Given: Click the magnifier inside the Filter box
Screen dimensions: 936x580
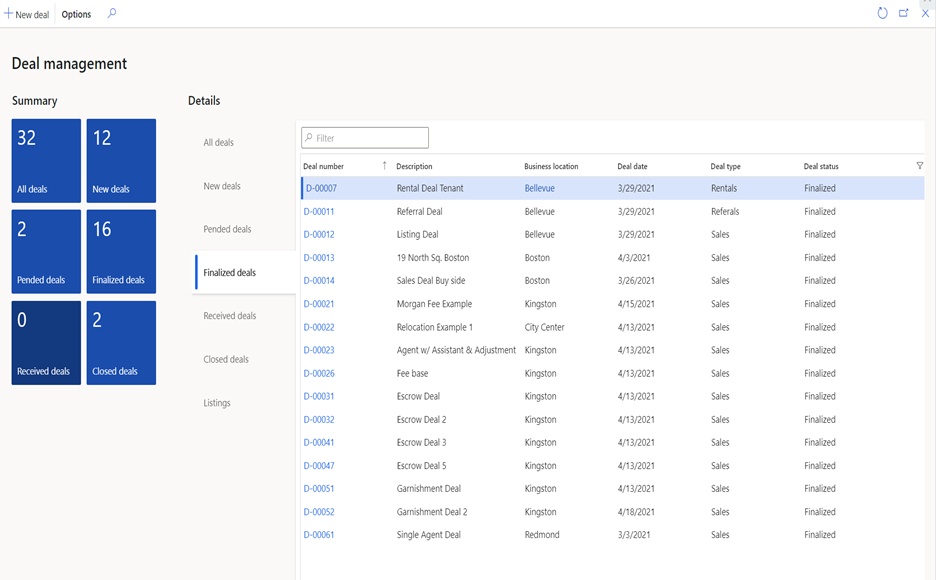Looking at the screenshot, I should [x=312, y=137].
